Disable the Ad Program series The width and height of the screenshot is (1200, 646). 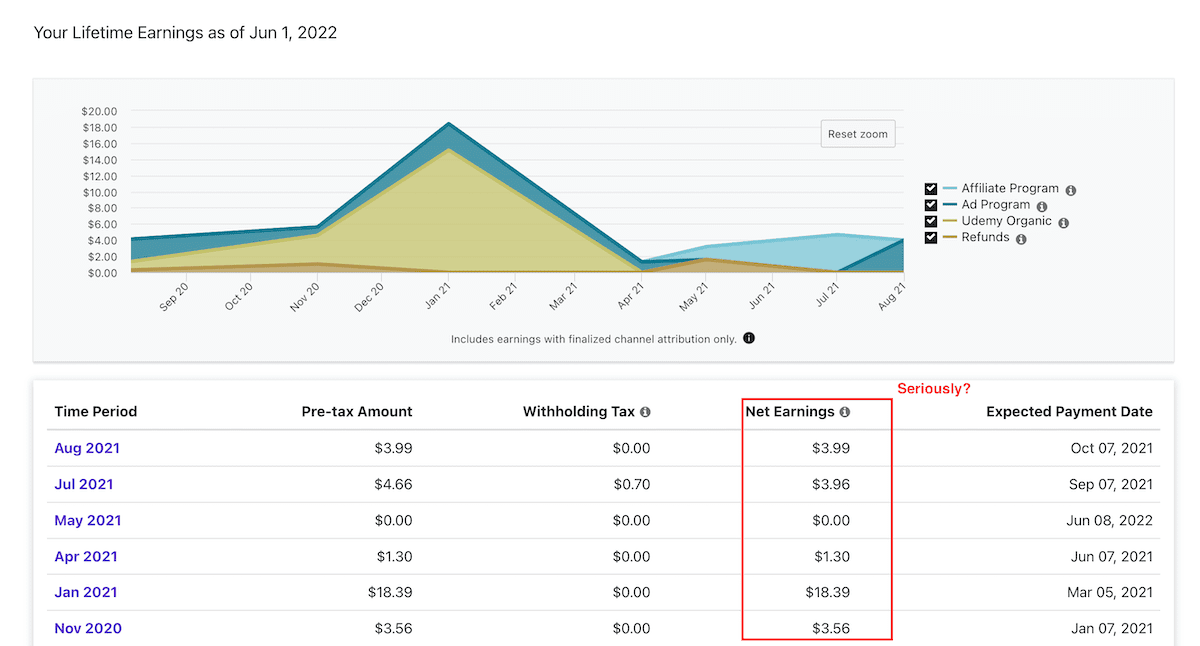click(930, 204)
